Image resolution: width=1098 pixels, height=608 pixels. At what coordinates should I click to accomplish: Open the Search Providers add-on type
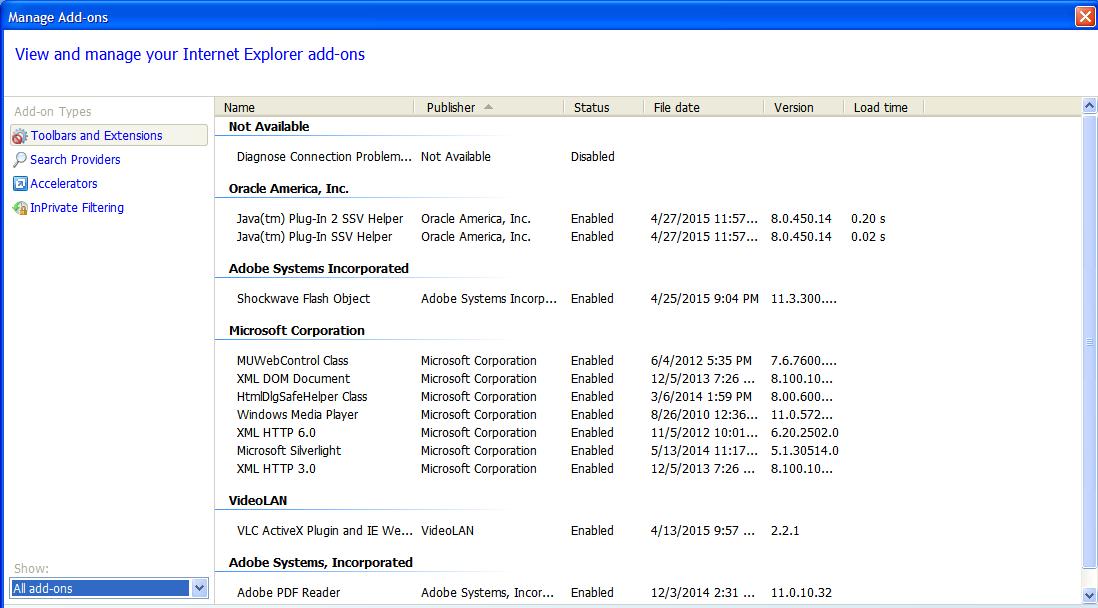tap(75, 160)
